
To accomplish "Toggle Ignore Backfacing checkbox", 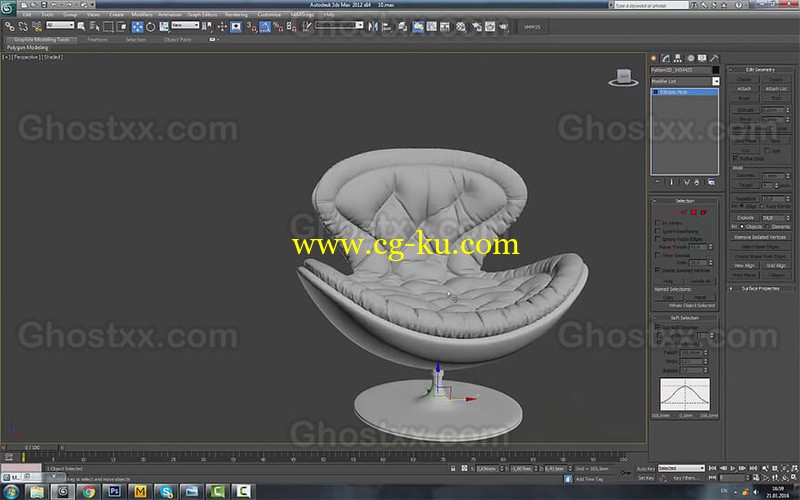I will 658,231.
